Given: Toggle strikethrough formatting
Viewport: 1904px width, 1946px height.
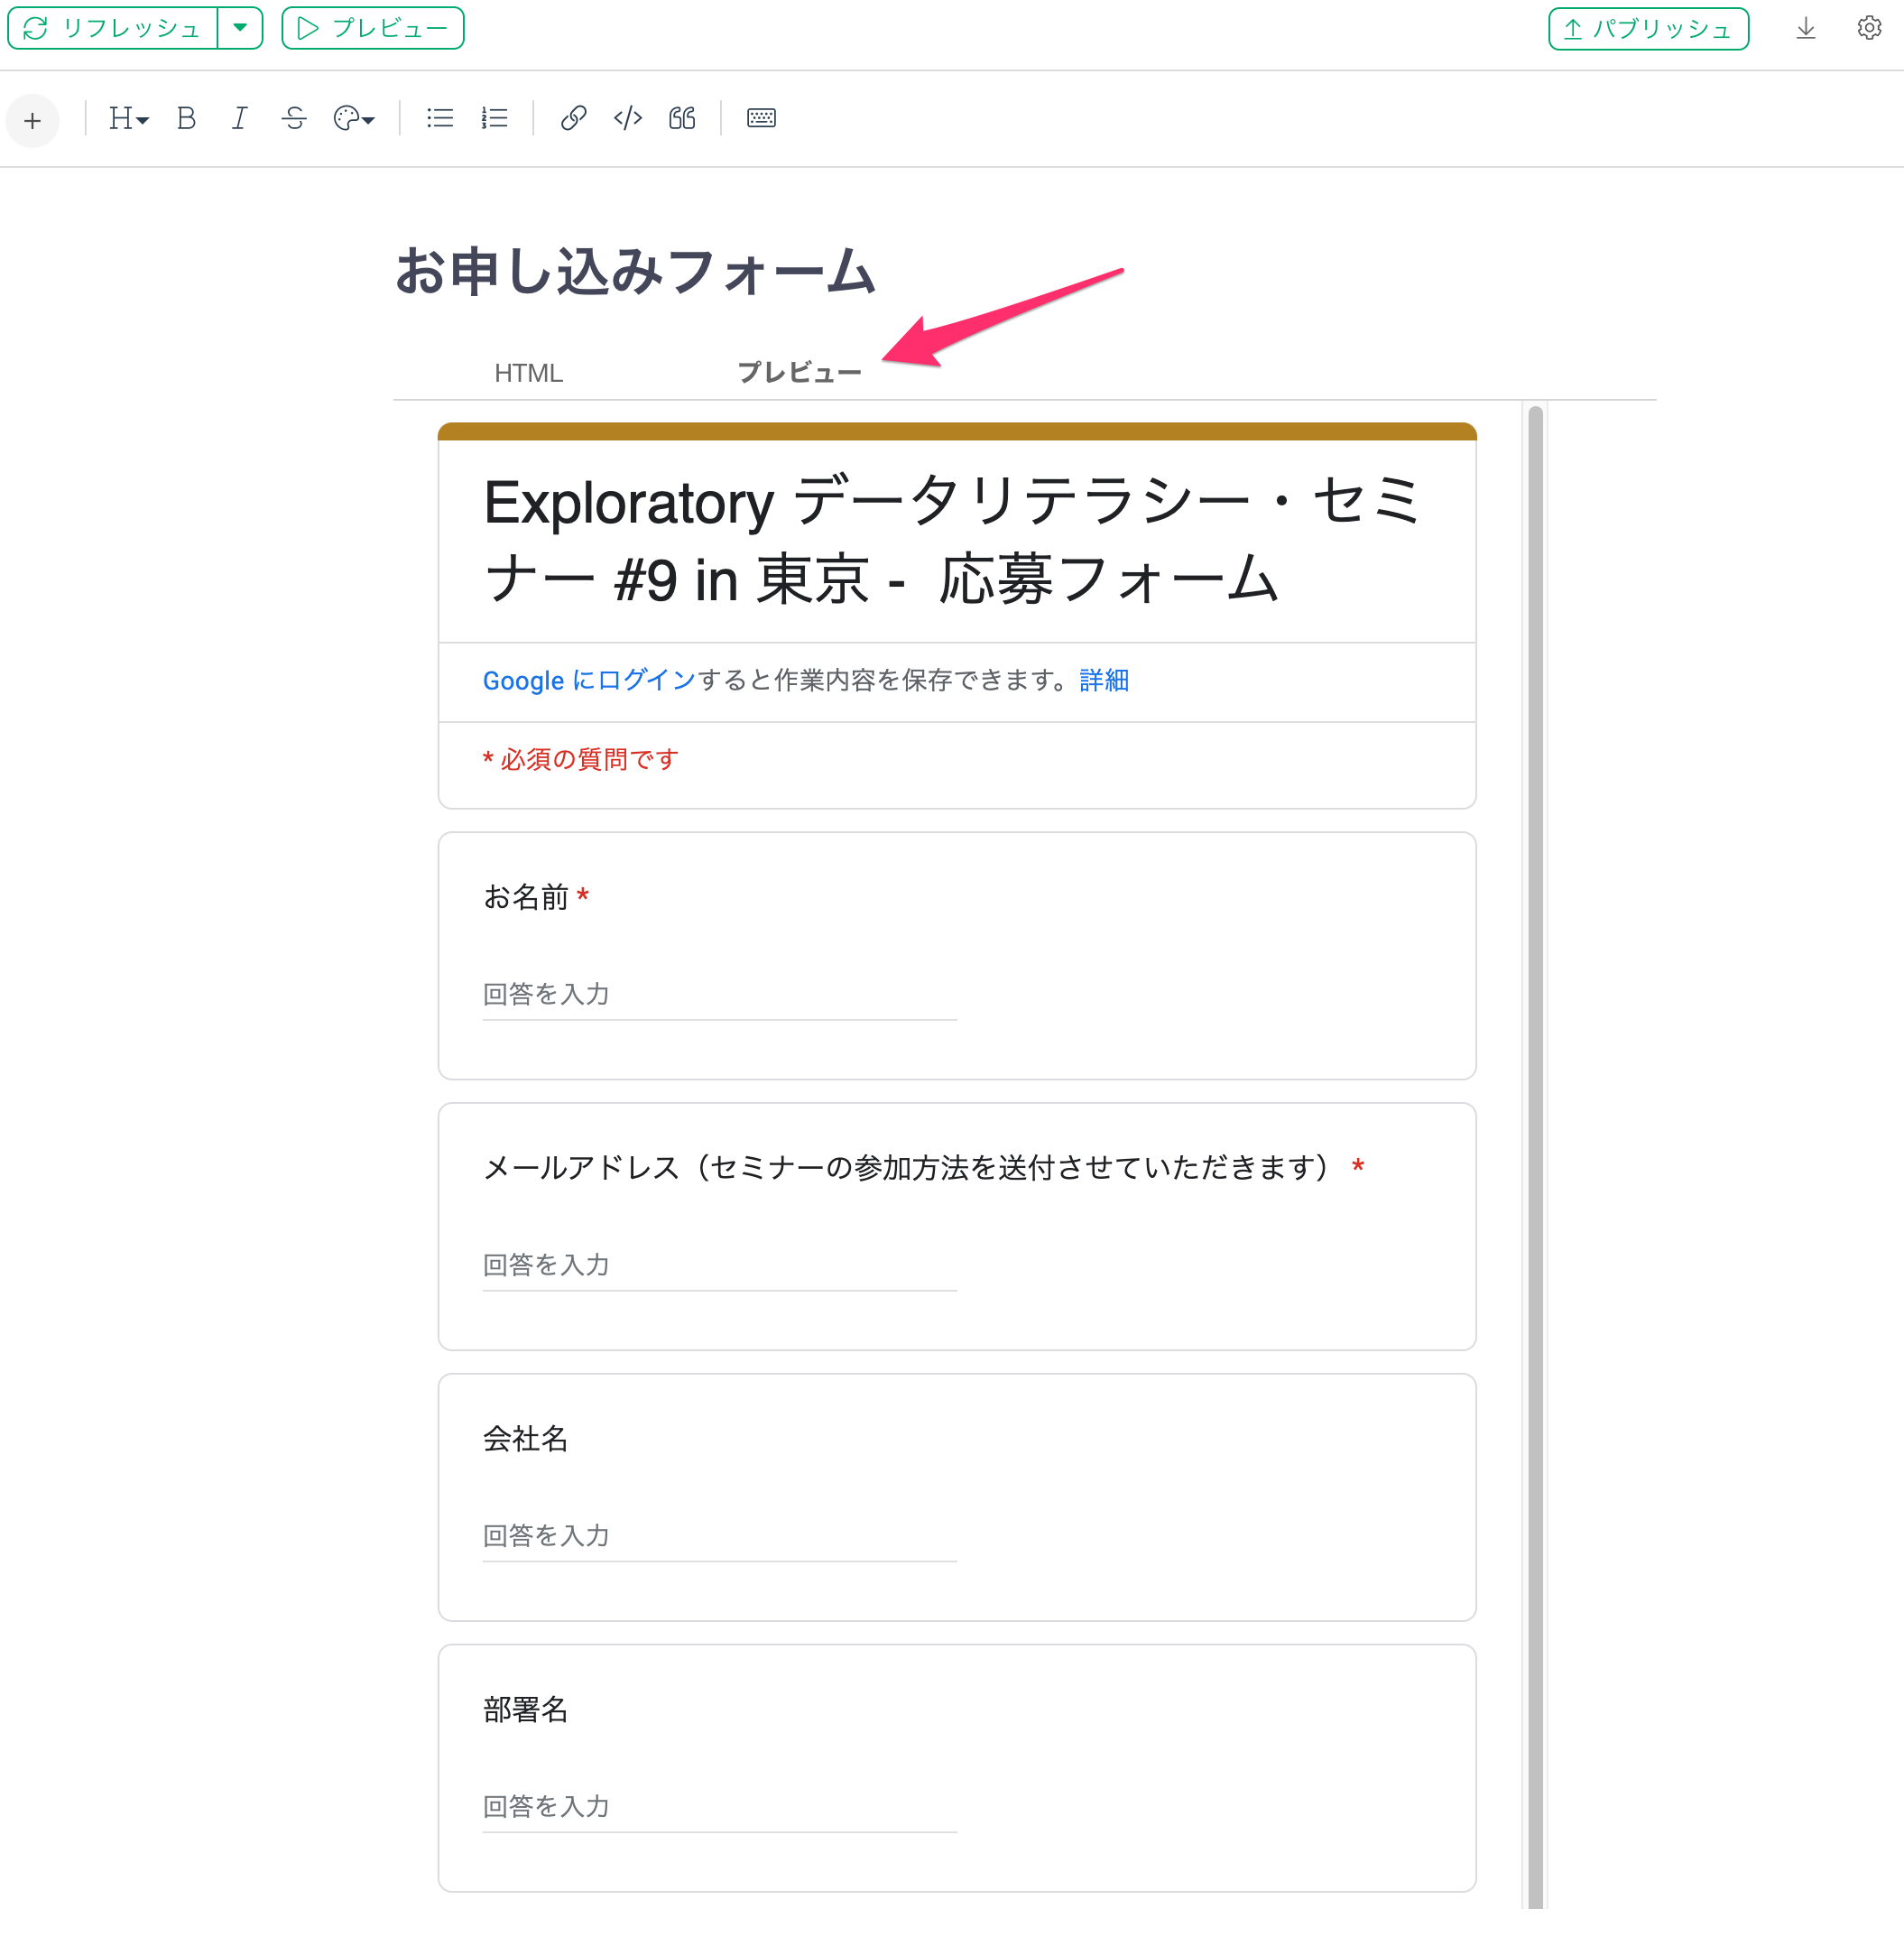Looking at the screenshot, I should pyautogui.click(x=294, y=119).
